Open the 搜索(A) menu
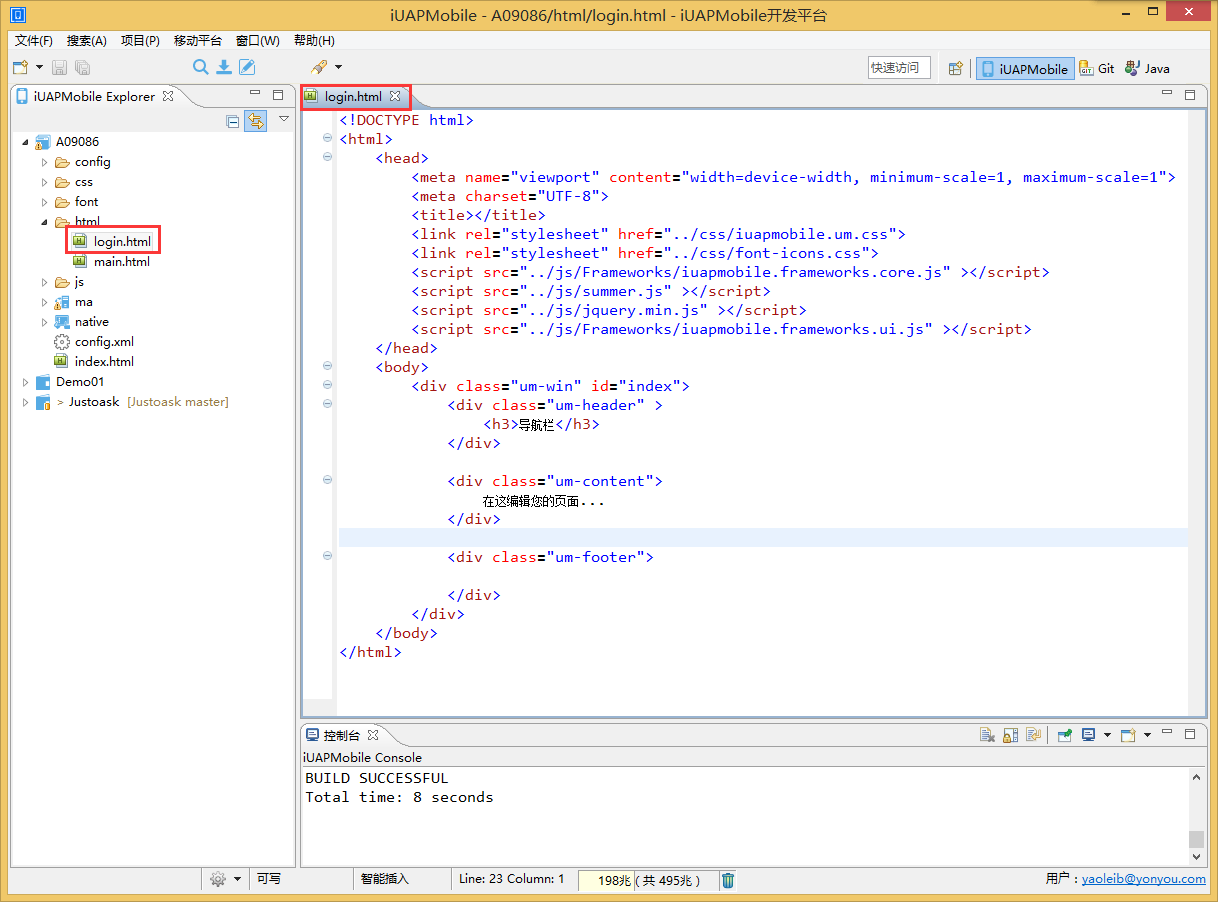This screenshot has width=1218, height=902. (x=86, y=41)
